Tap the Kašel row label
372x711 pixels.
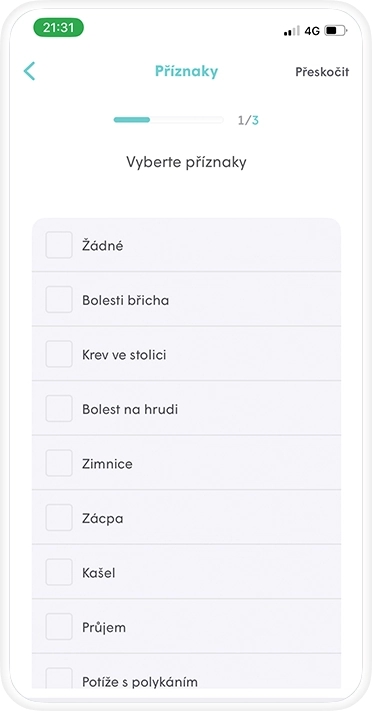tap(98, 573)
